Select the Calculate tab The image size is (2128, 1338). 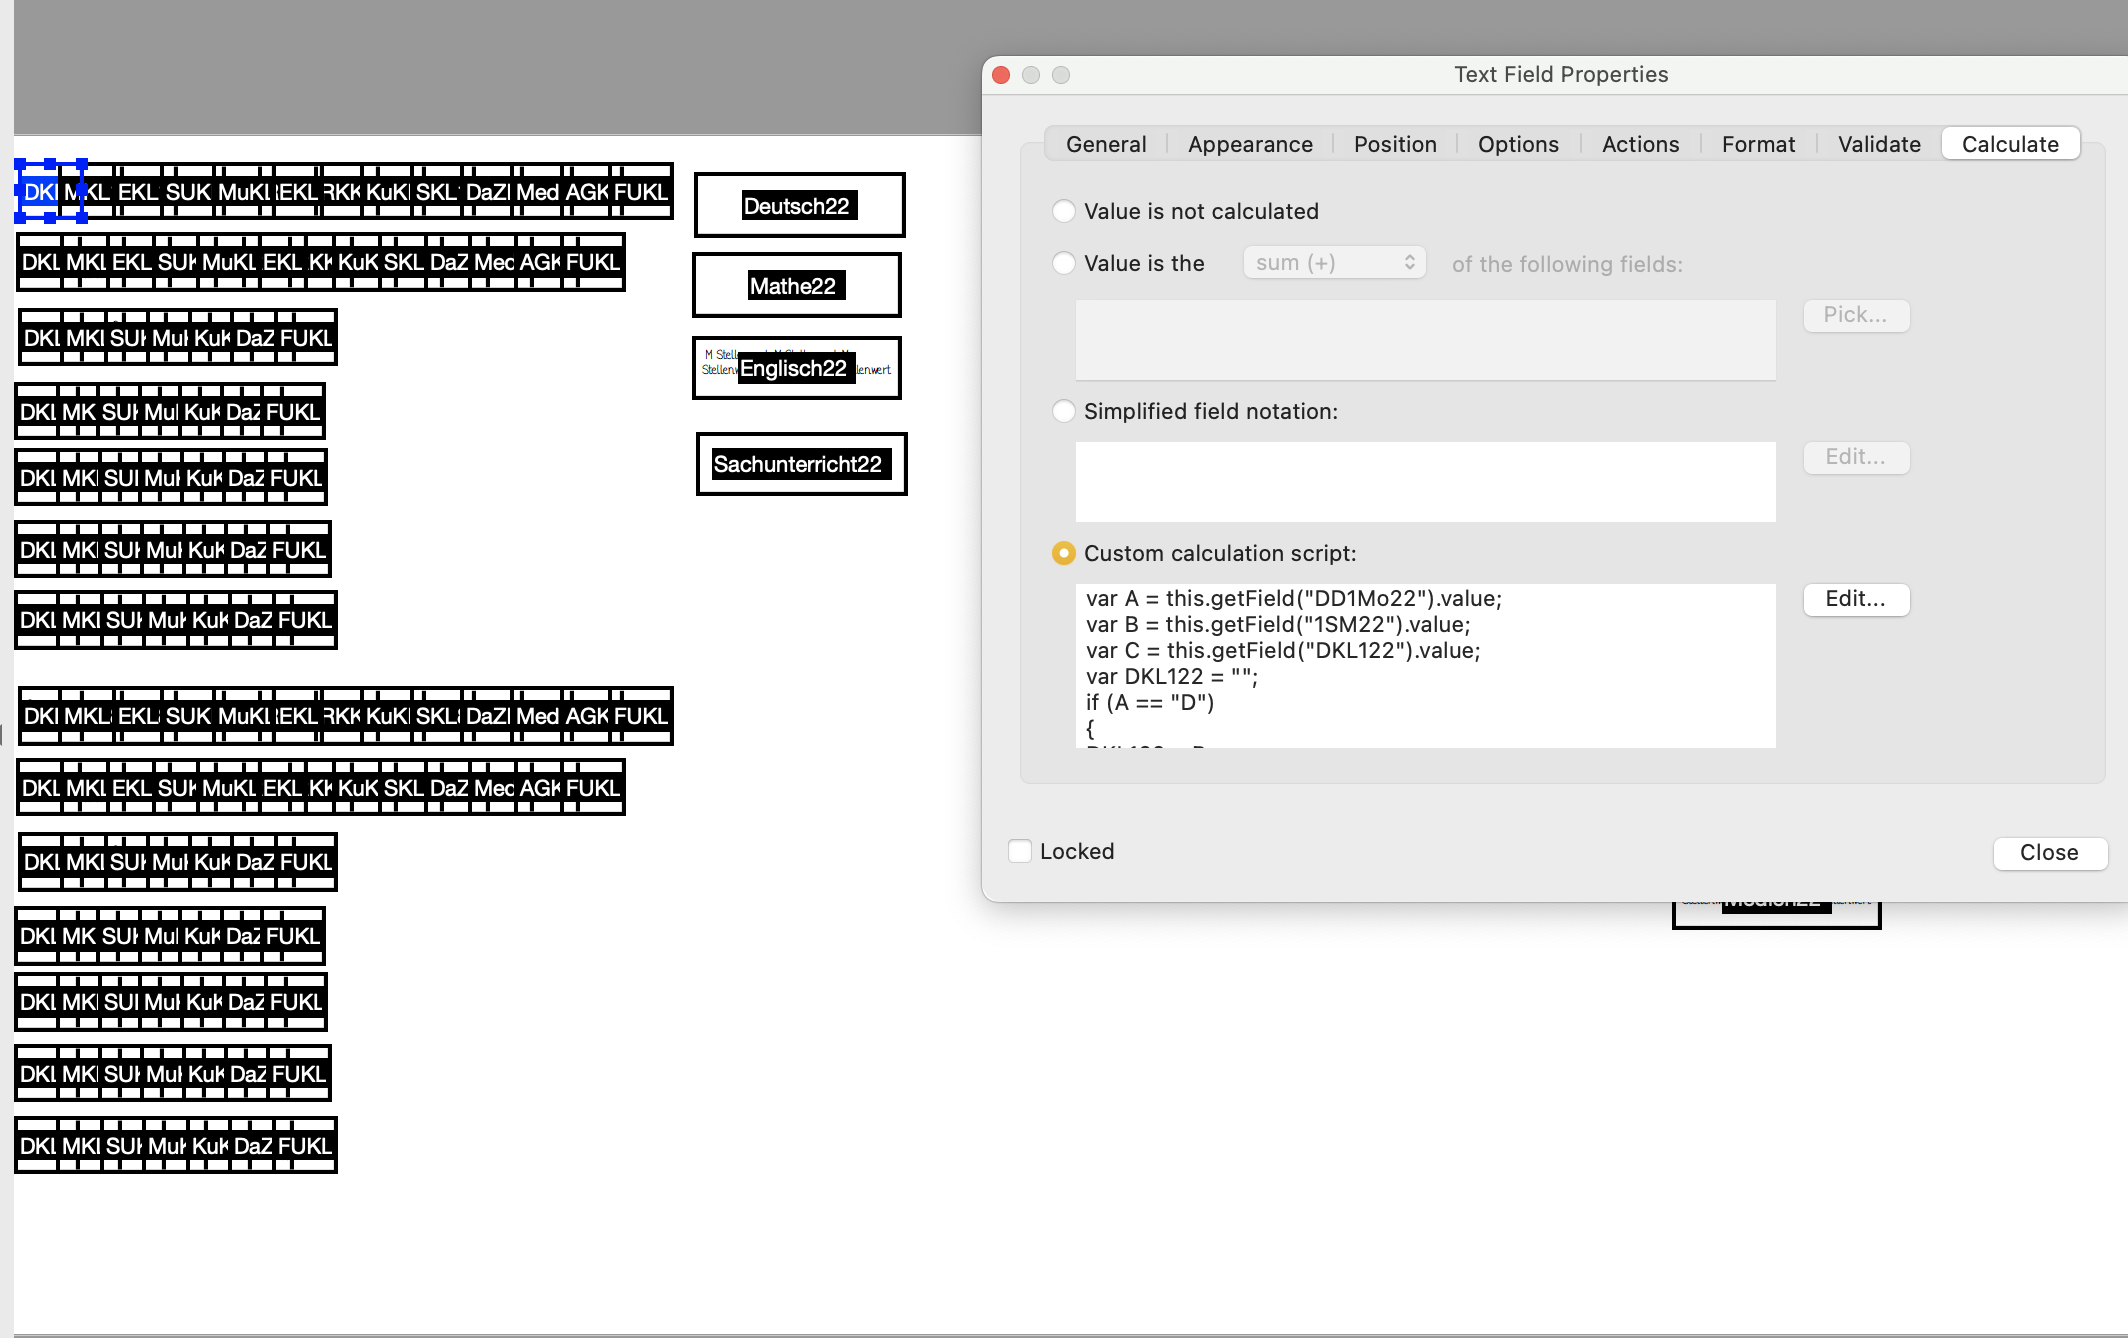click(2009, 143)
